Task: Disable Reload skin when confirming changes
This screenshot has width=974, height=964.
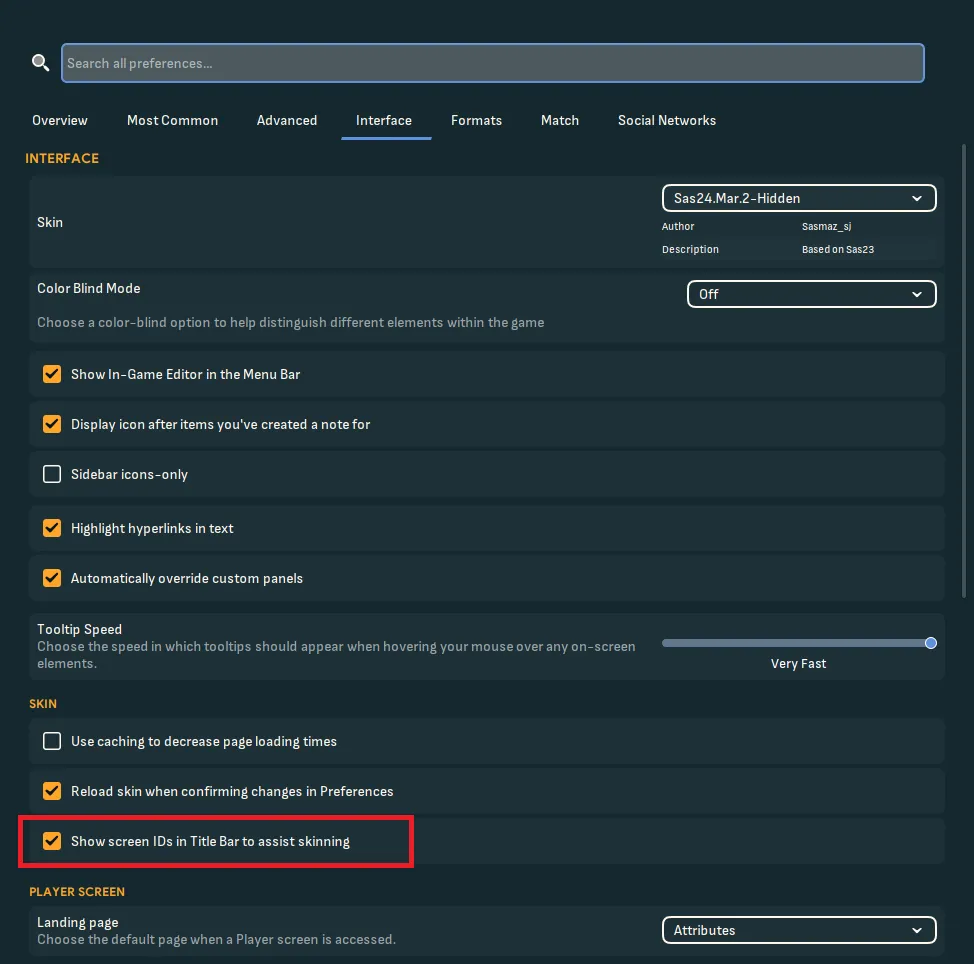Action: pos(52,791)
